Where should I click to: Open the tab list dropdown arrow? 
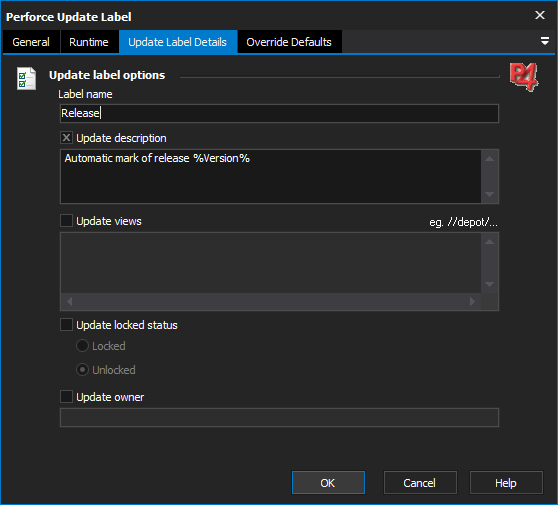point(544,41)
